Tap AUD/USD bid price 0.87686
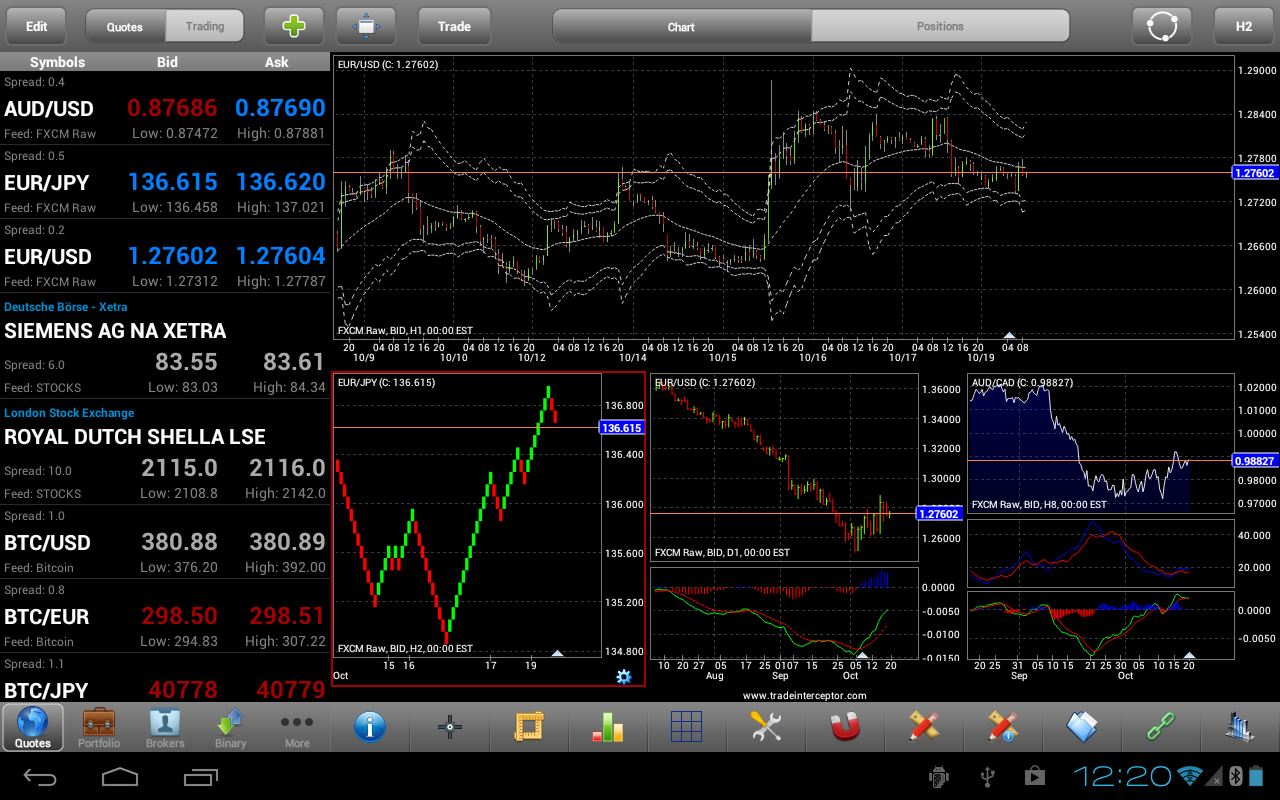The image size is (1280, 800). [x=172, y=108]
